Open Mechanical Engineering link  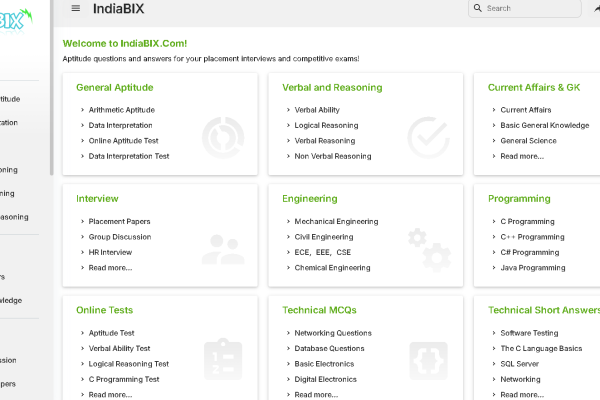pos(336,222)
